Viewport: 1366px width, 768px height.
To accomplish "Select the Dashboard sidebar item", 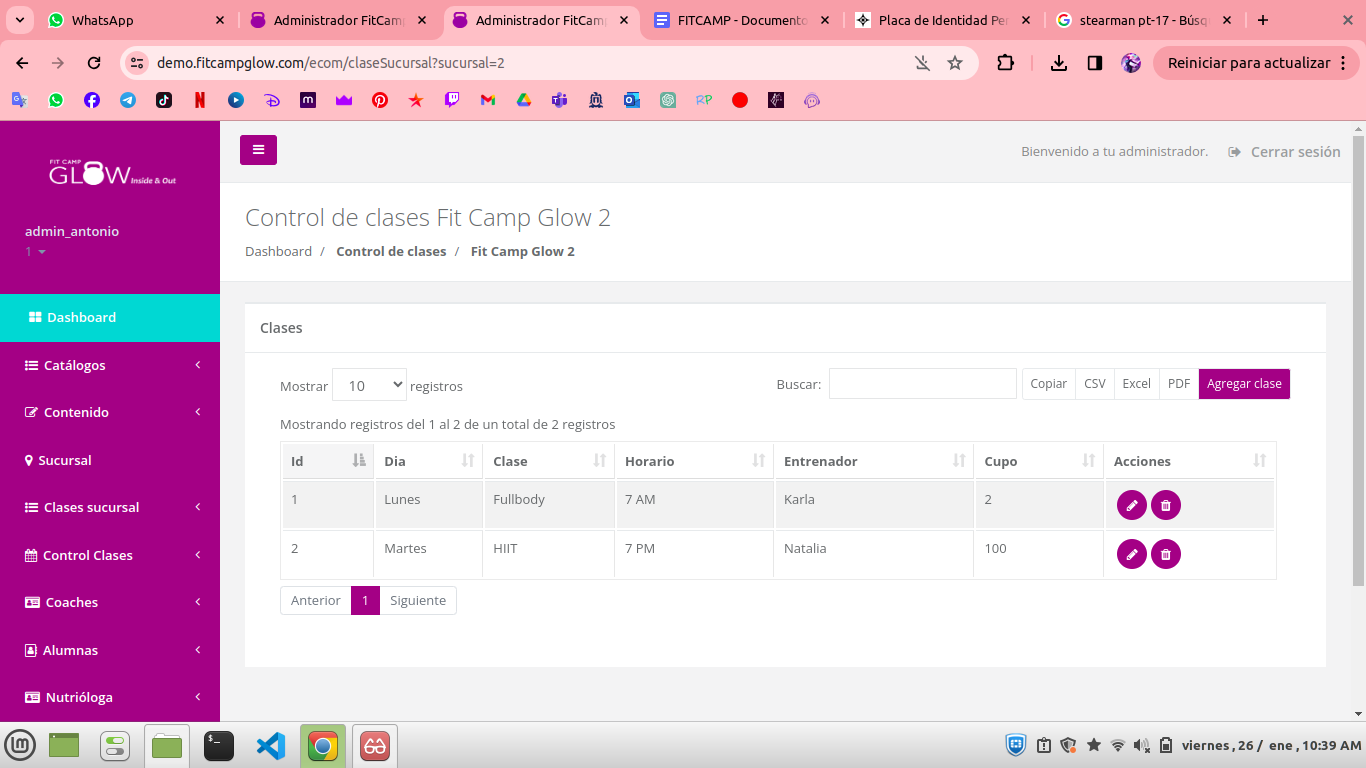I will 110,317.
